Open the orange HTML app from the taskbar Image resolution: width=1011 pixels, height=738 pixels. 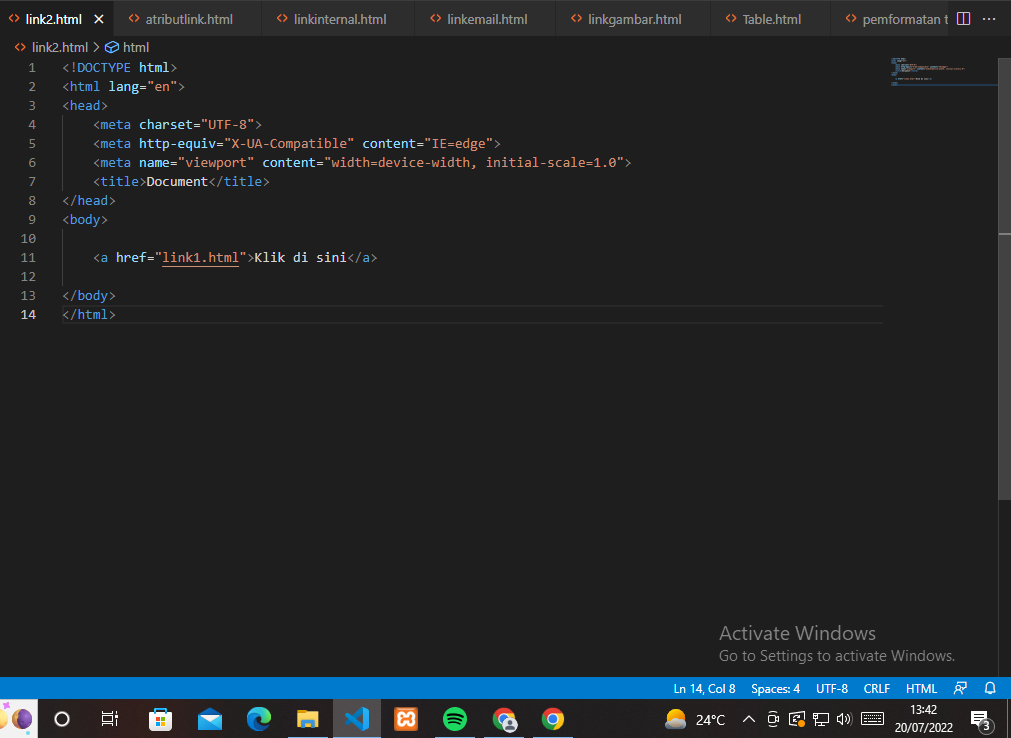coord(405,719)
